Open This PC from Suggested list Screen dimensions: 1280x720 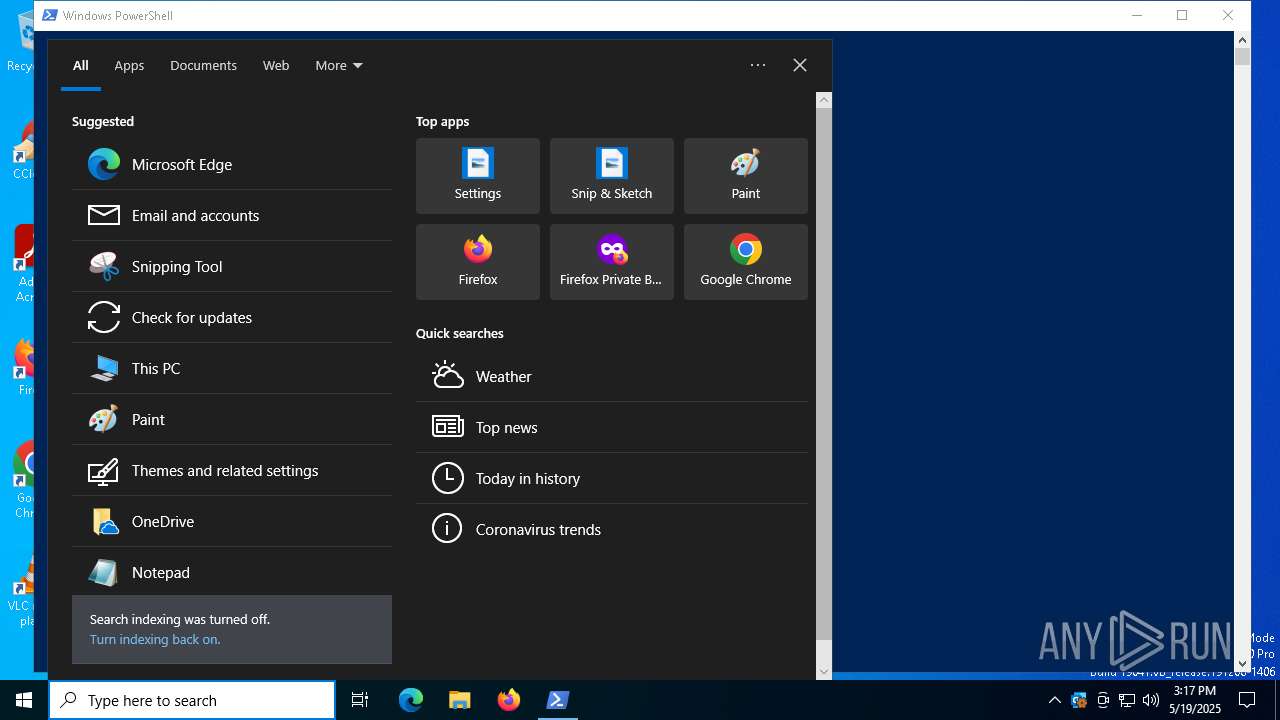click(232, 368)
